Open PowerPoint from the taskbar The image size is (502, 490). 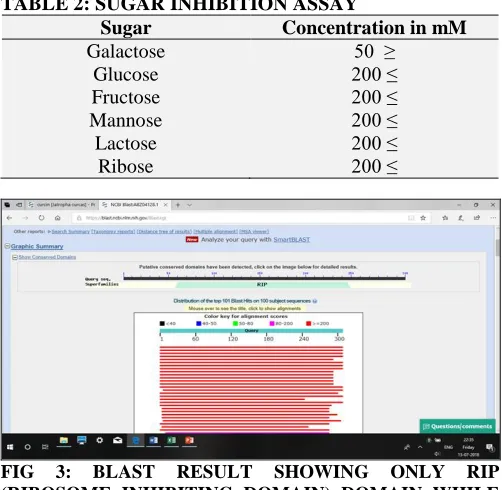[x=189, y=441]
